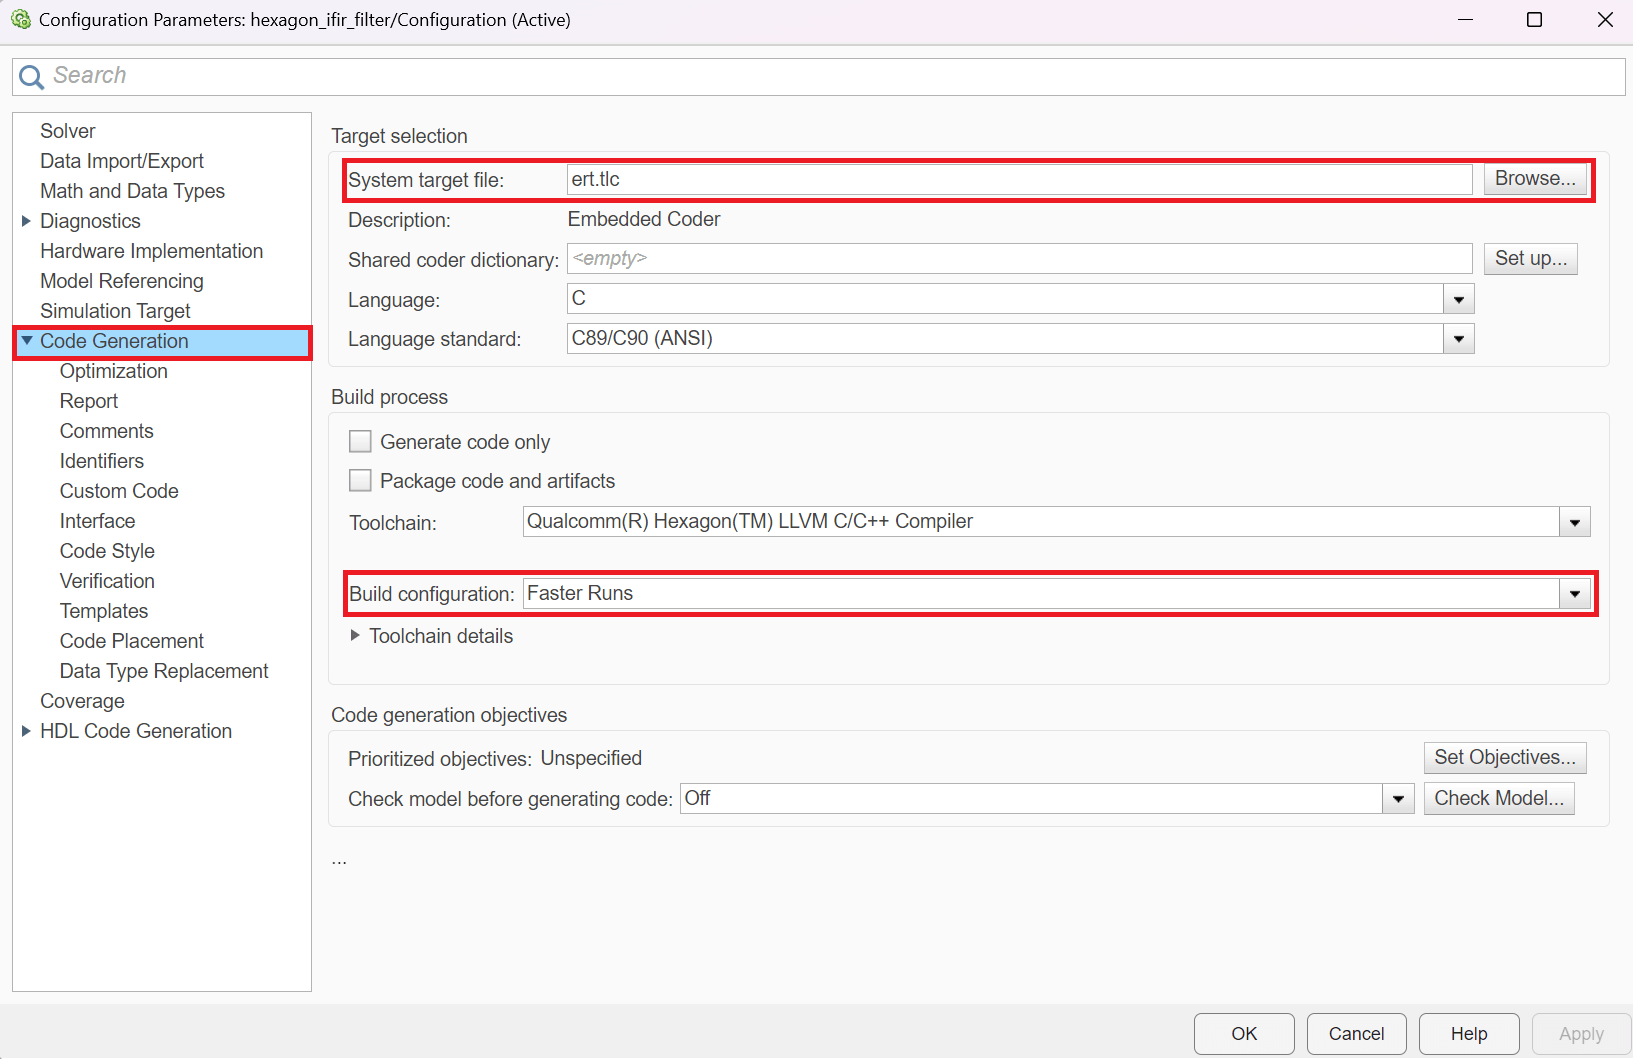Click the Simulink icon in the title bar
The image size is (1633, 1059).
click(x=21, y=19)
